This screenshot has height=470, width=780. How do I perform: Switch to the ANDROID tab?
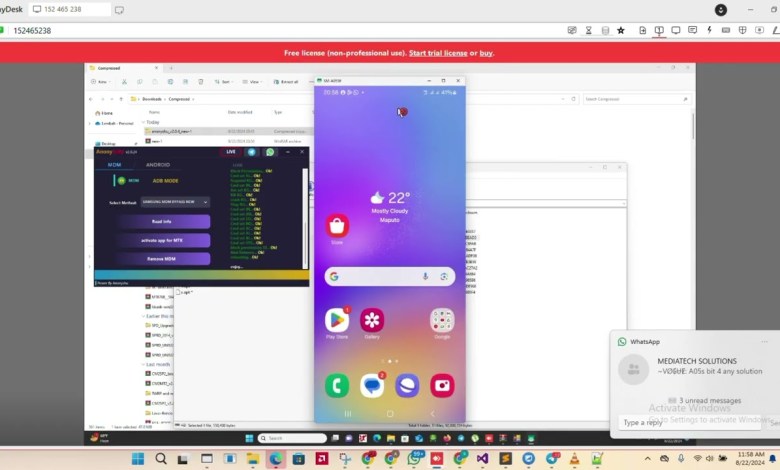pyautogui.click(x=158, y=164)
